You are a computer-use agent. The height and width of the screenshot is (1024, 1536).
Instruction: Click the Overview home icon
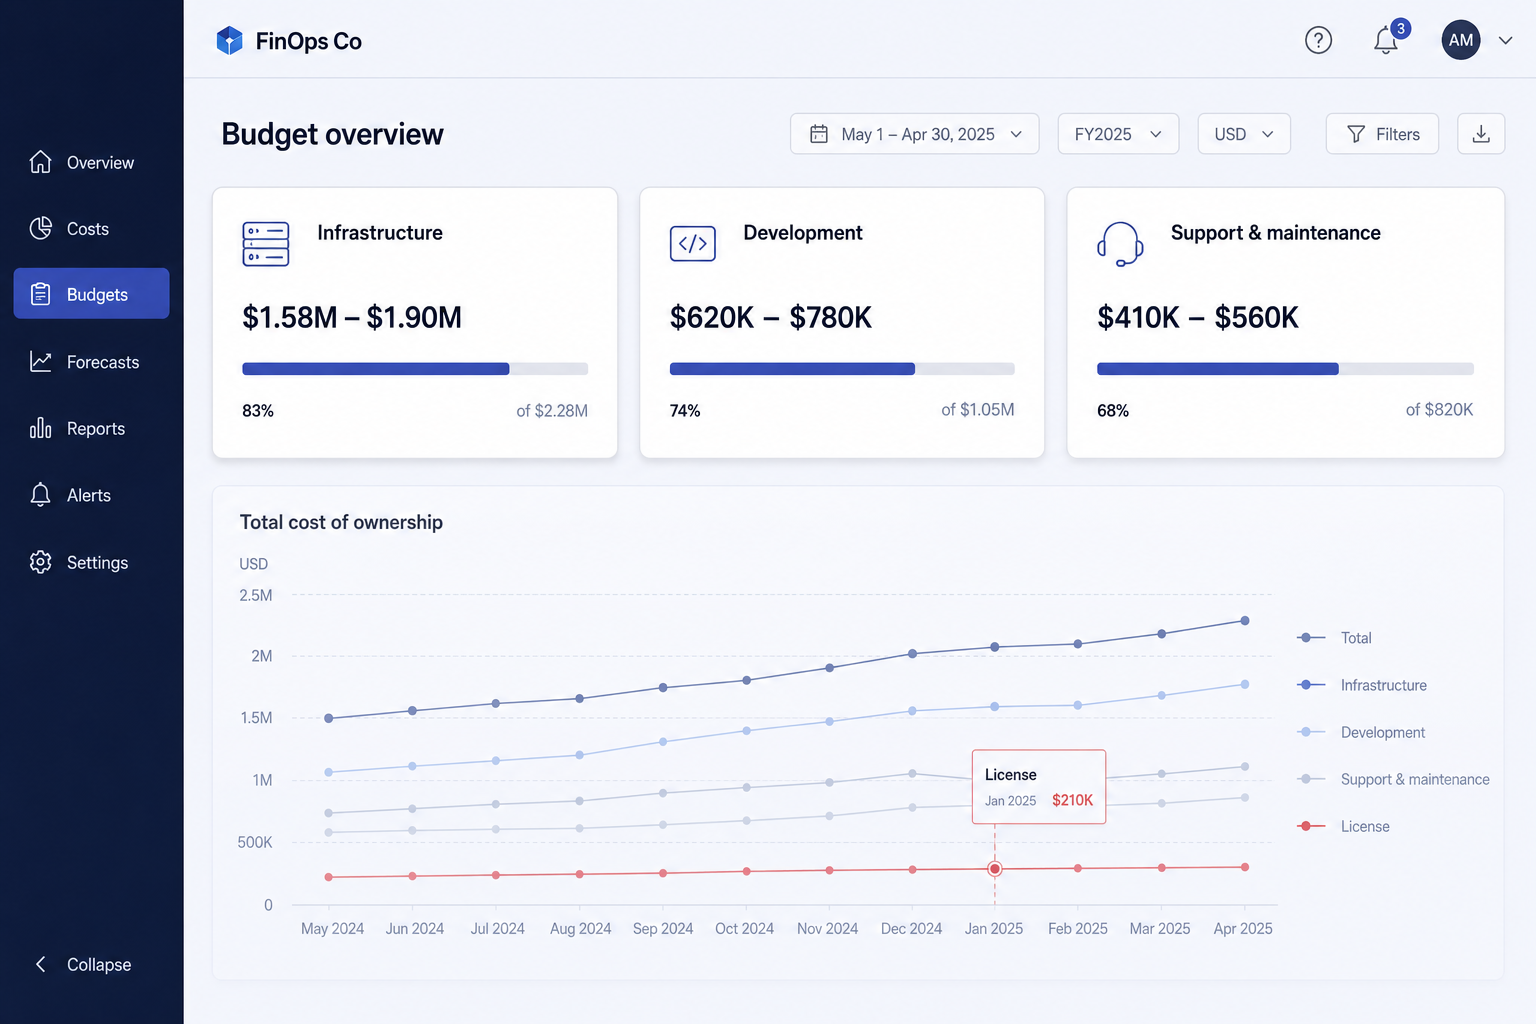pyautogui.click(x=40, y=162)
